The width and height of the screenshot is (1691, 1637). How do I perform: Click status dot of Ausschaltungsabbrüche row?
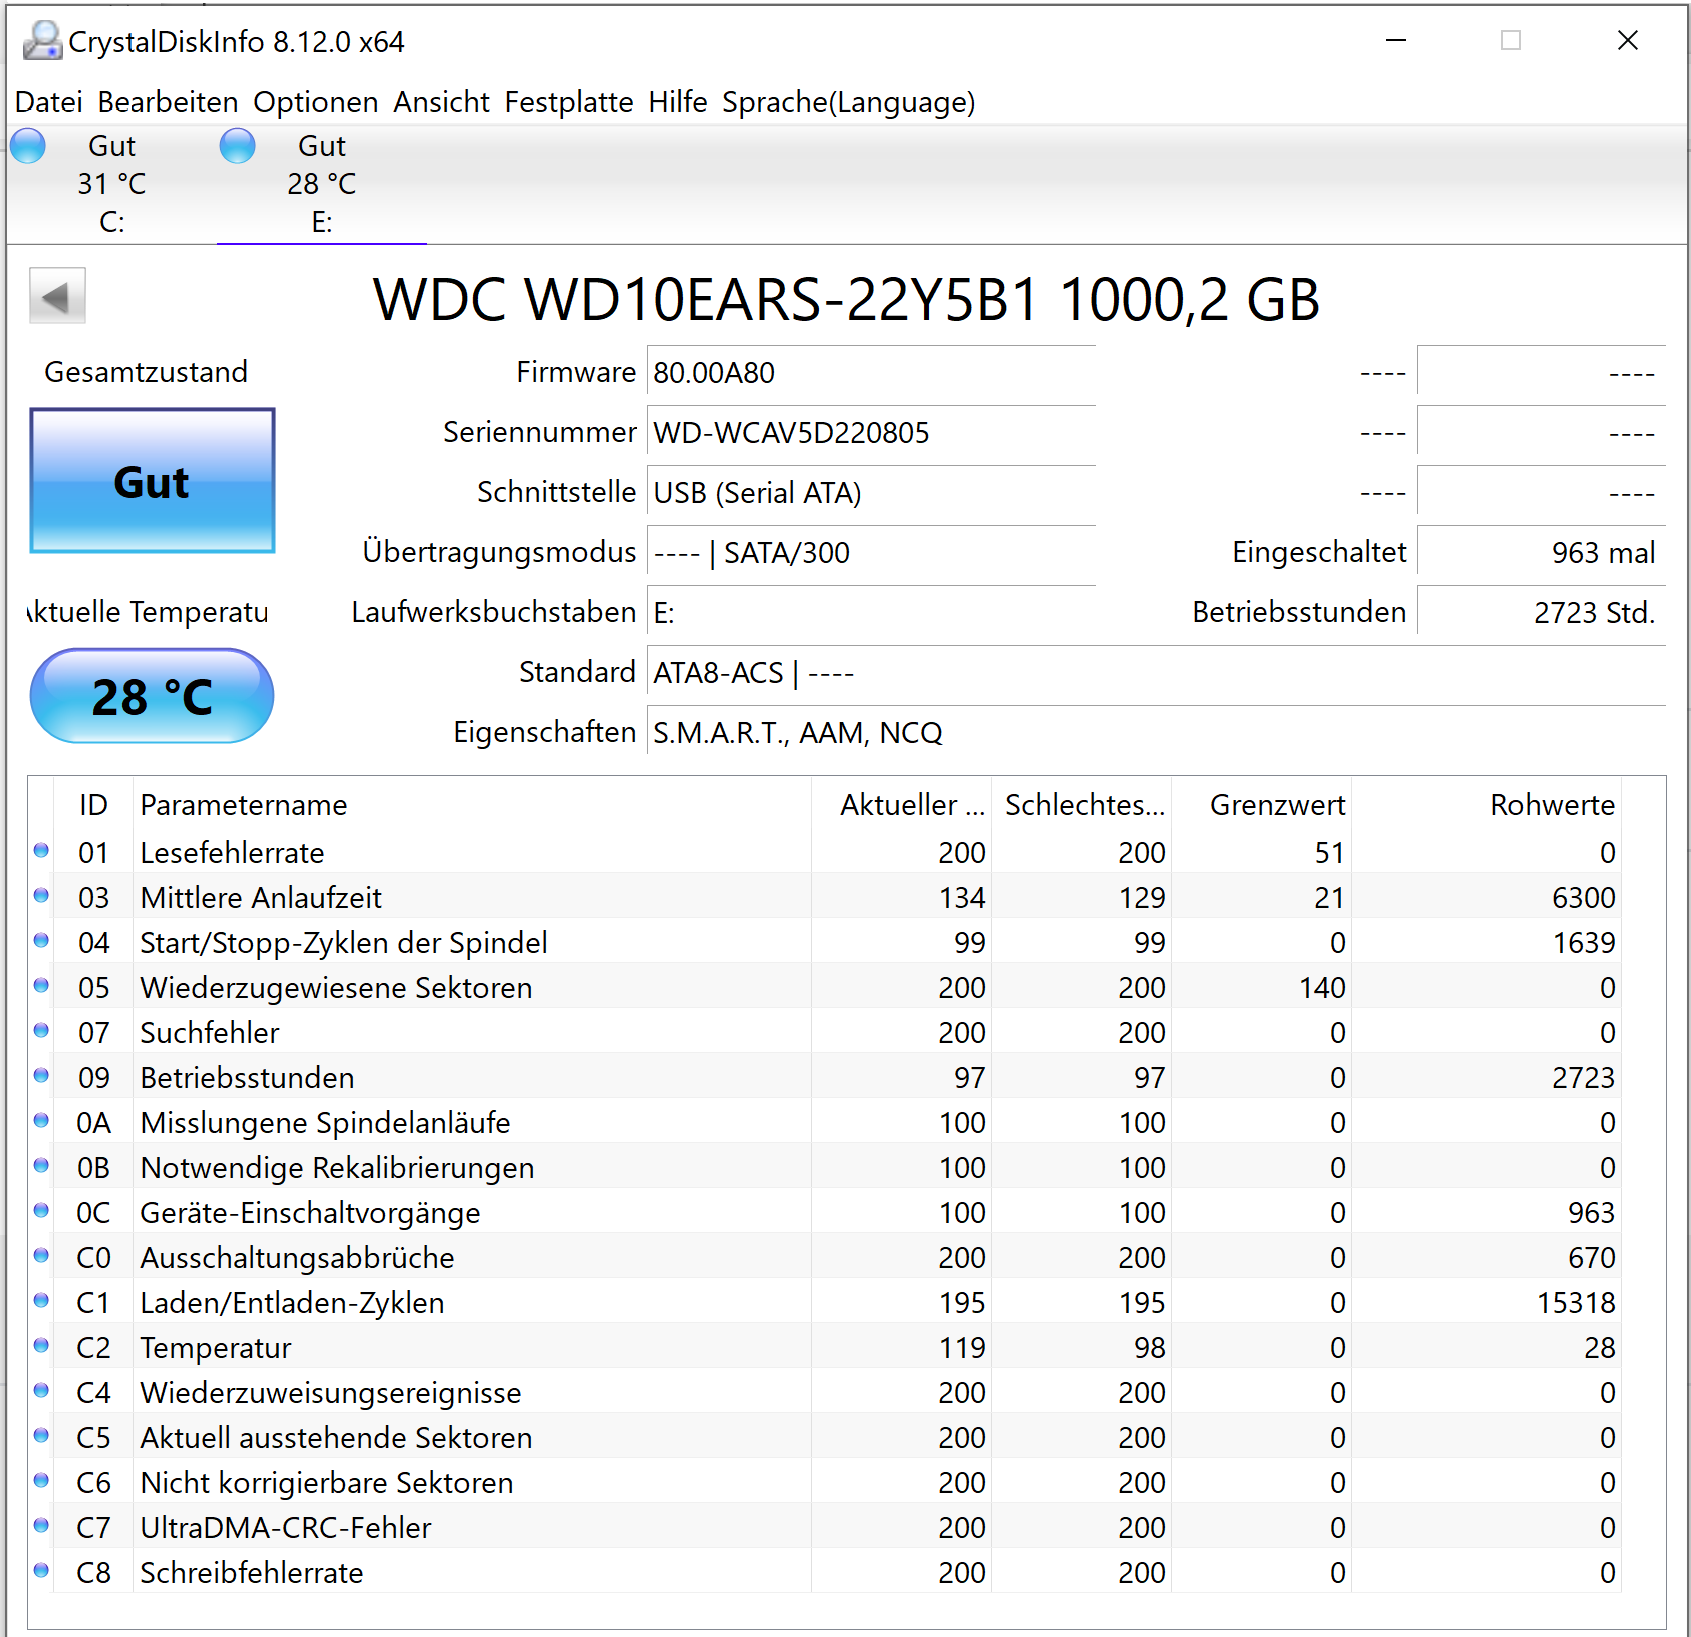[x=41, y=1255]
